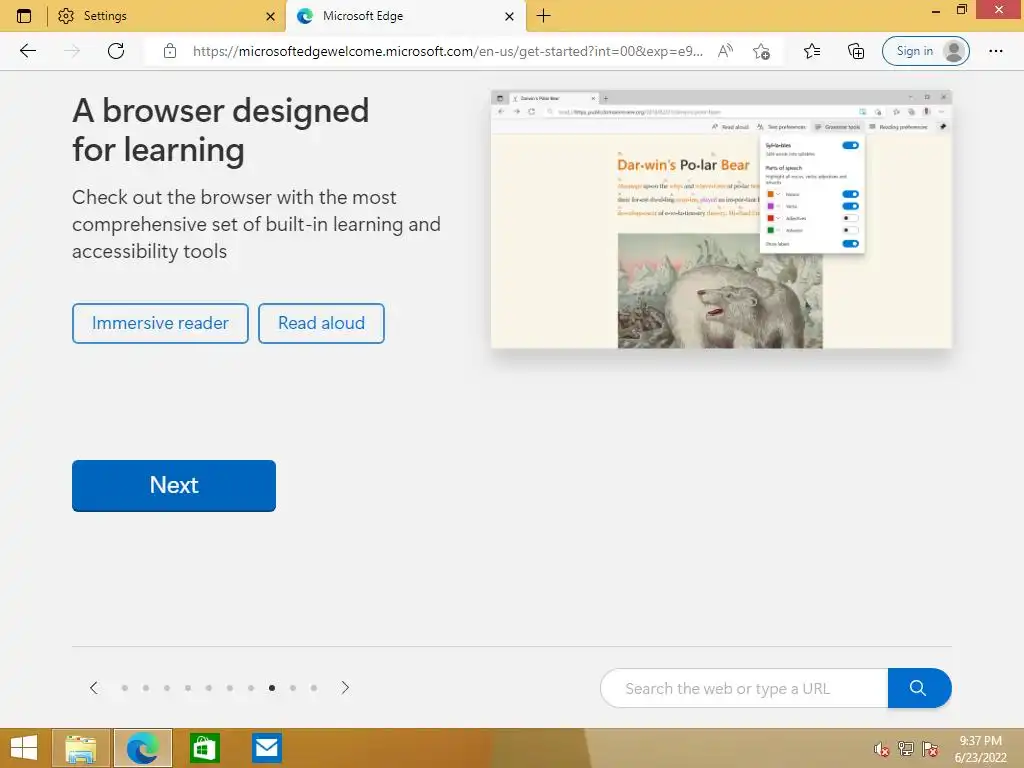Open File Explorer from taskbar

click(80, 748)
